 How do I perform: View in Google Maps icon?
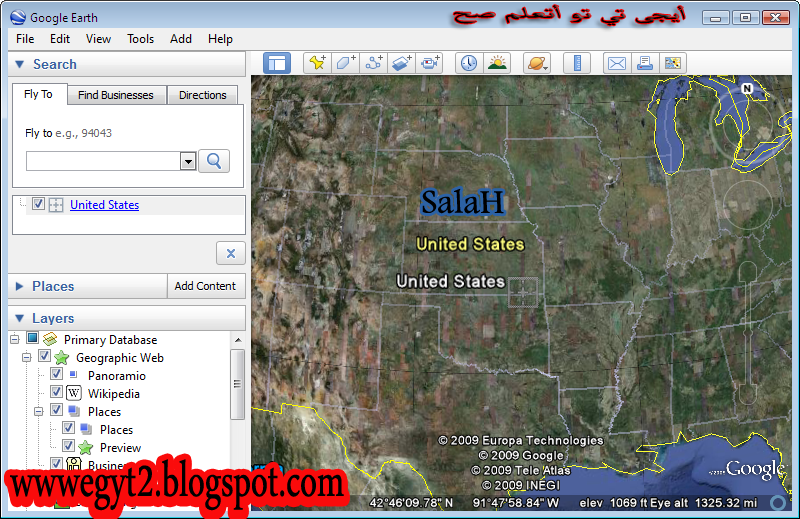point(672,63)
